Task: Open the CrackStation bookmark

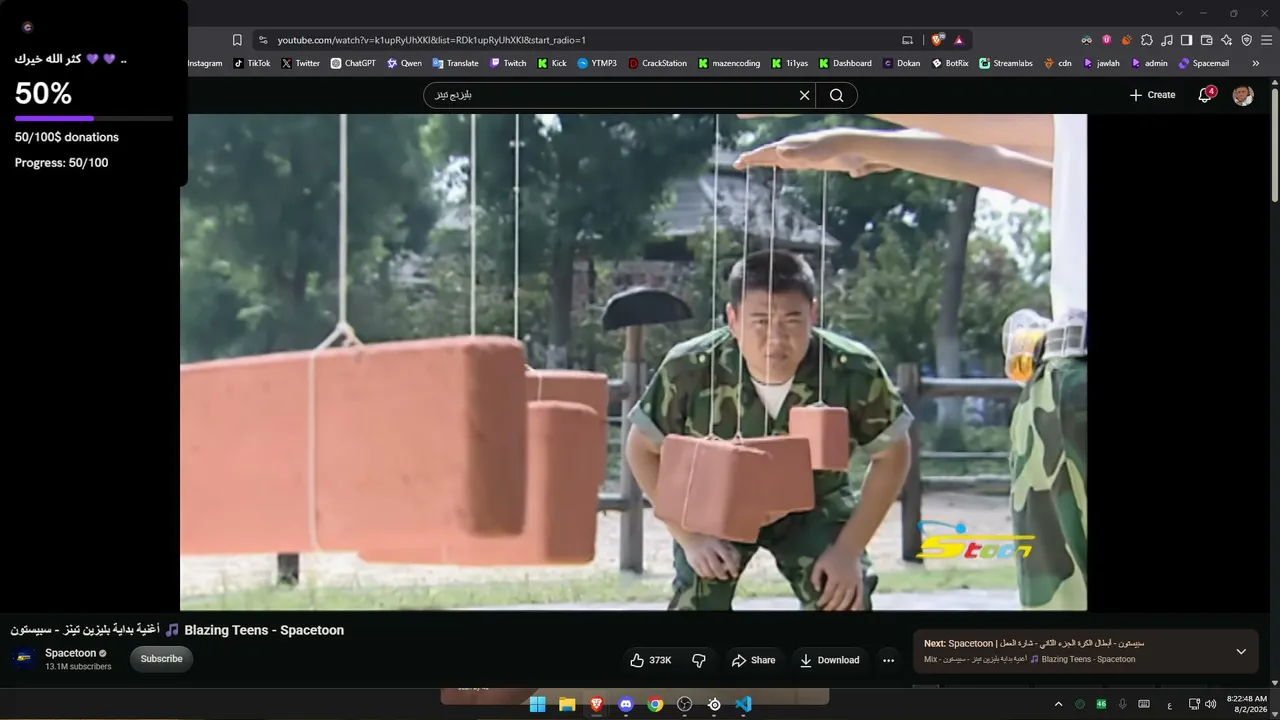Action: [x=658, y=63]
